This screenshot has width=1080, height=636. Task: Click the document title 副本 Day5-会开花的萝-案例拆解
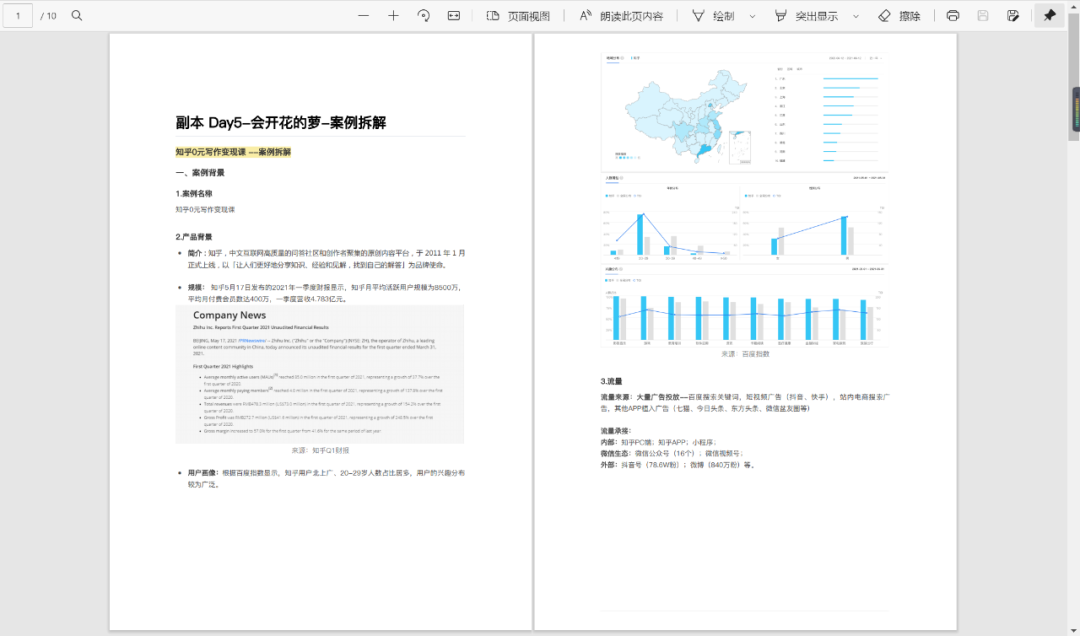280,123
